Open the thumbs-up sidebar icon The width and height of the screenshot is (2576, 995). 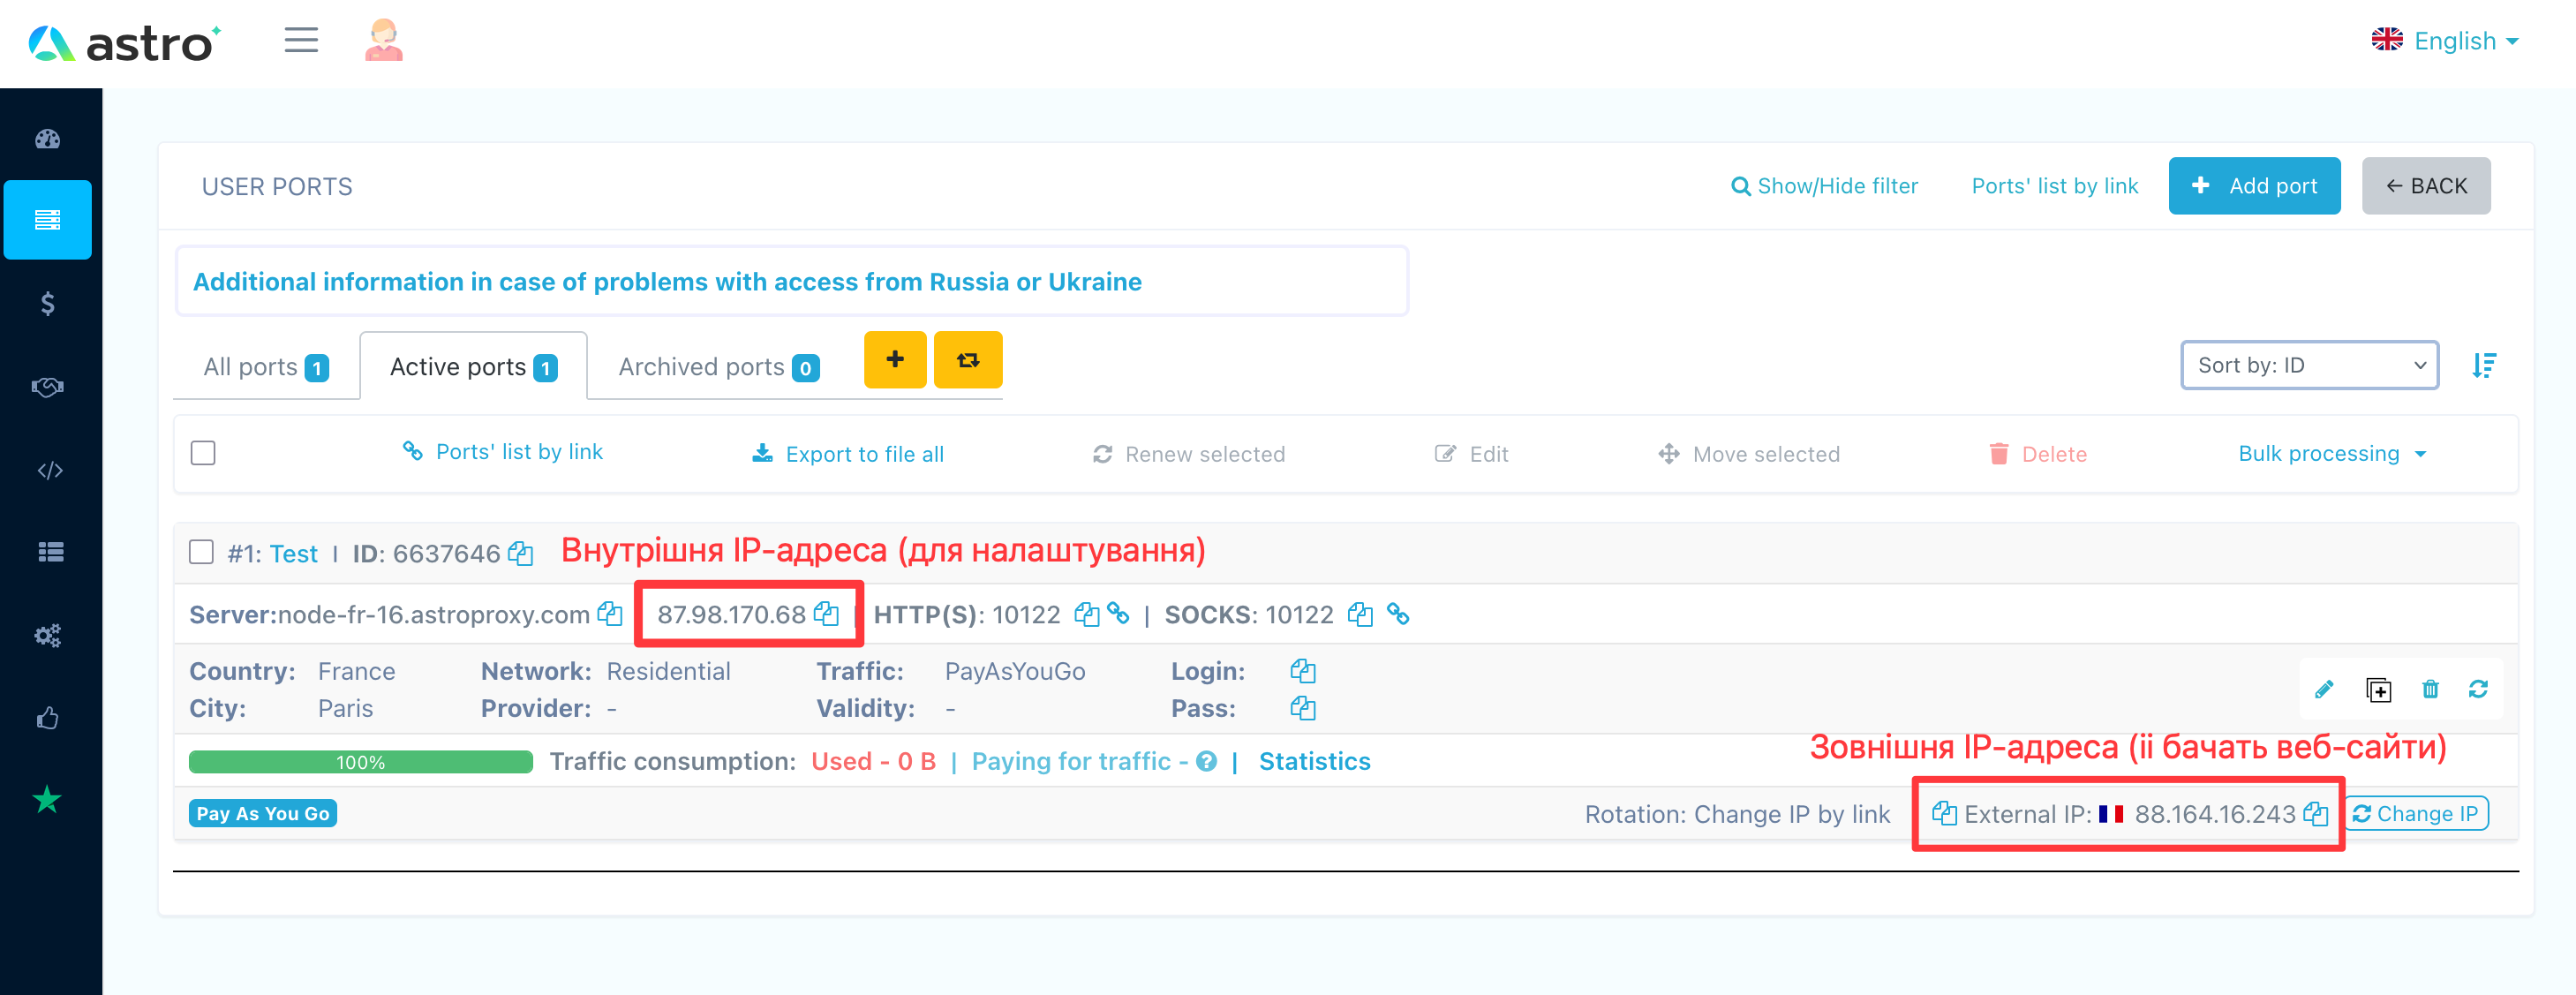48,718
